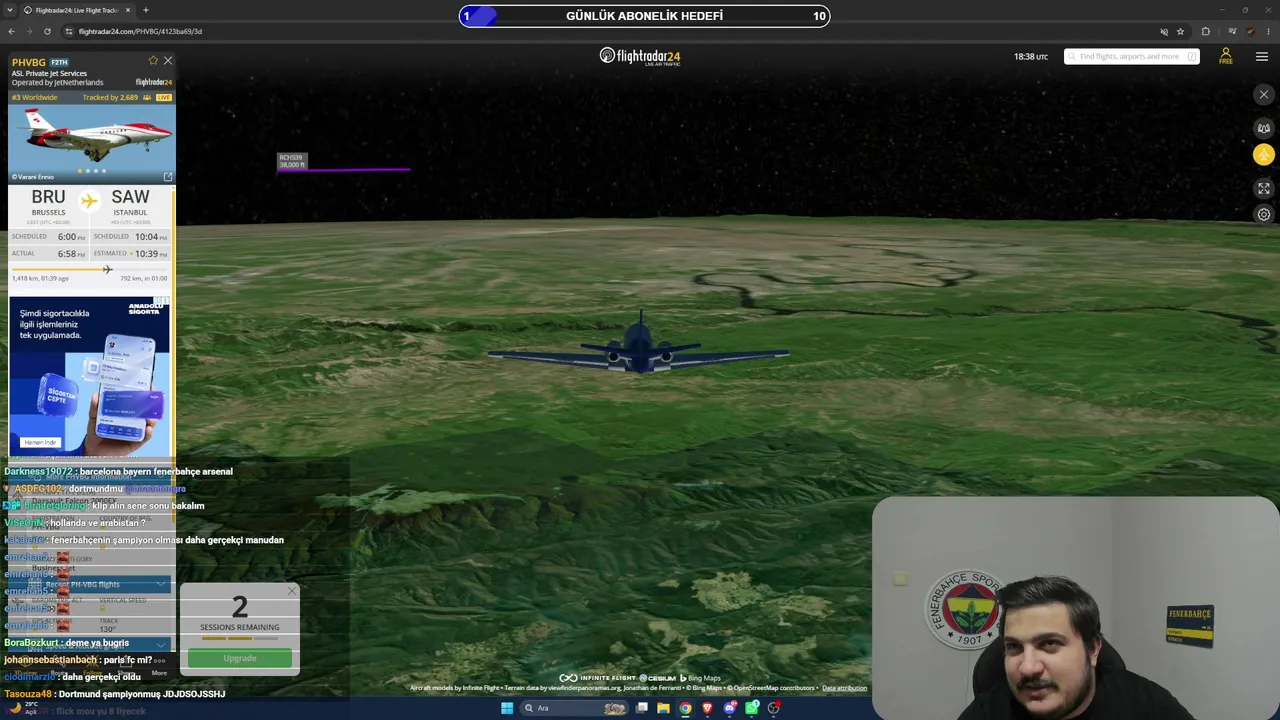The image size is (1280, 720).
Task: Open Discord from the taskbar
Action: point(730,708)
